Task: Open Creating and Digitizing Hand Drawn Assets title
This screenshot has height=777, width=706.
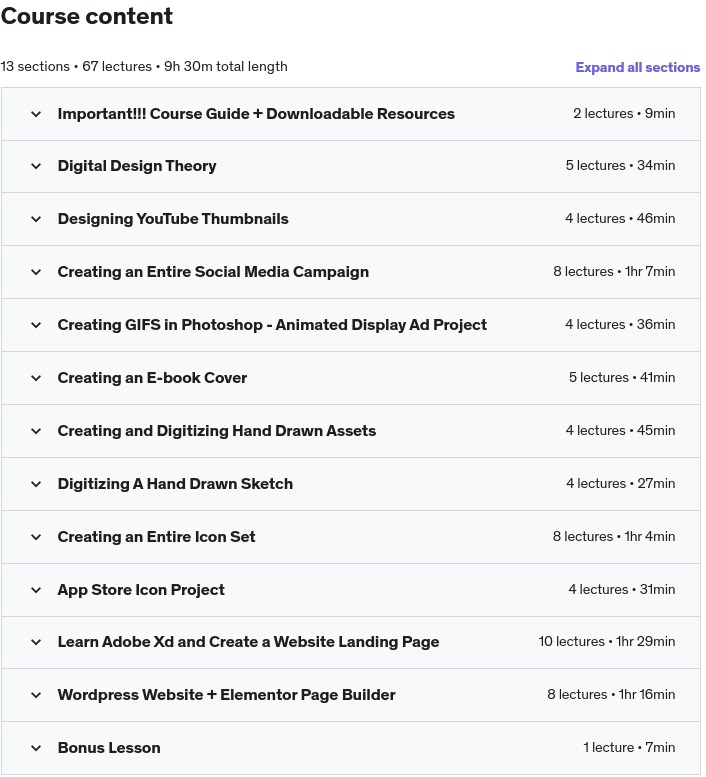Action: 217,431
